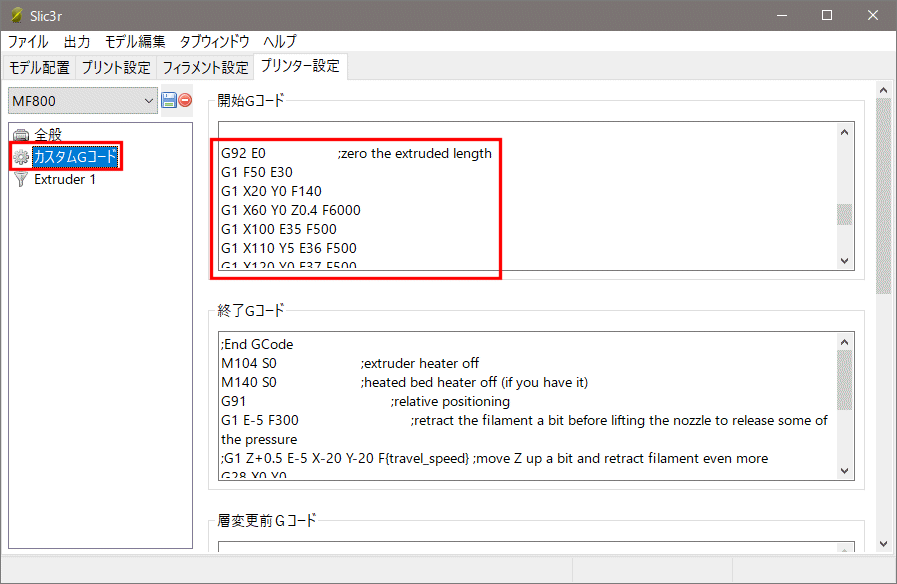Open the ヘルプ menu
Viewport: 897px width, 584px height.
click(x=280, y=42)
